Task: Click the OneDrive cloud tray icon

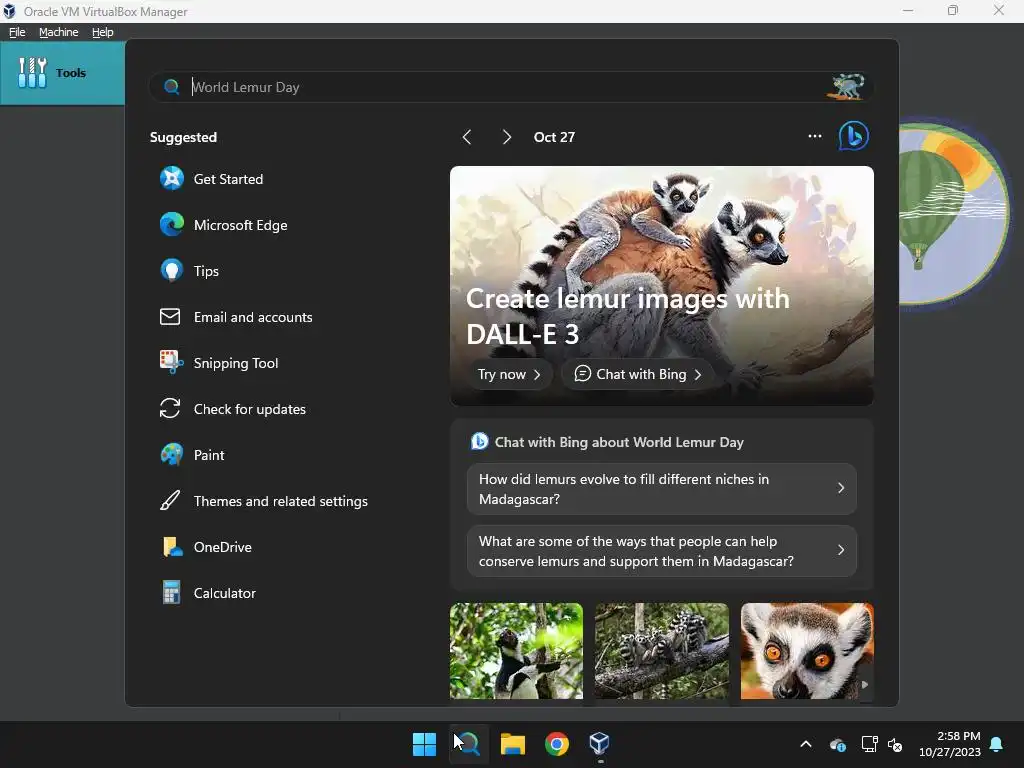Action: 838,744
